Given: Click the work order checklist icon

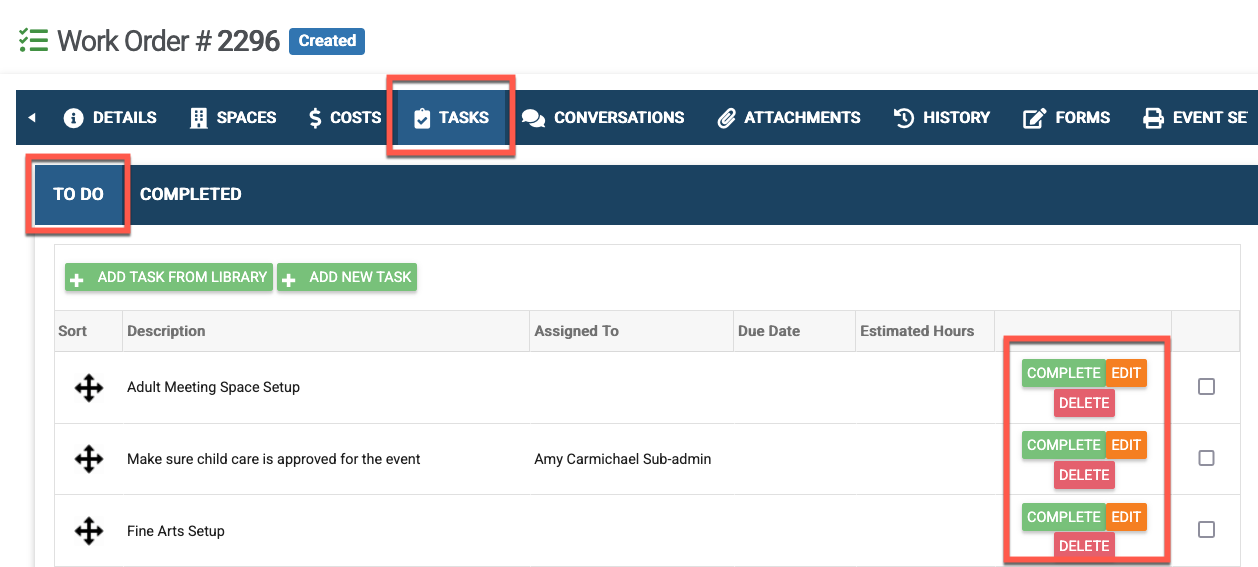Looking at the screenshot, I should [x=33, y=41].
